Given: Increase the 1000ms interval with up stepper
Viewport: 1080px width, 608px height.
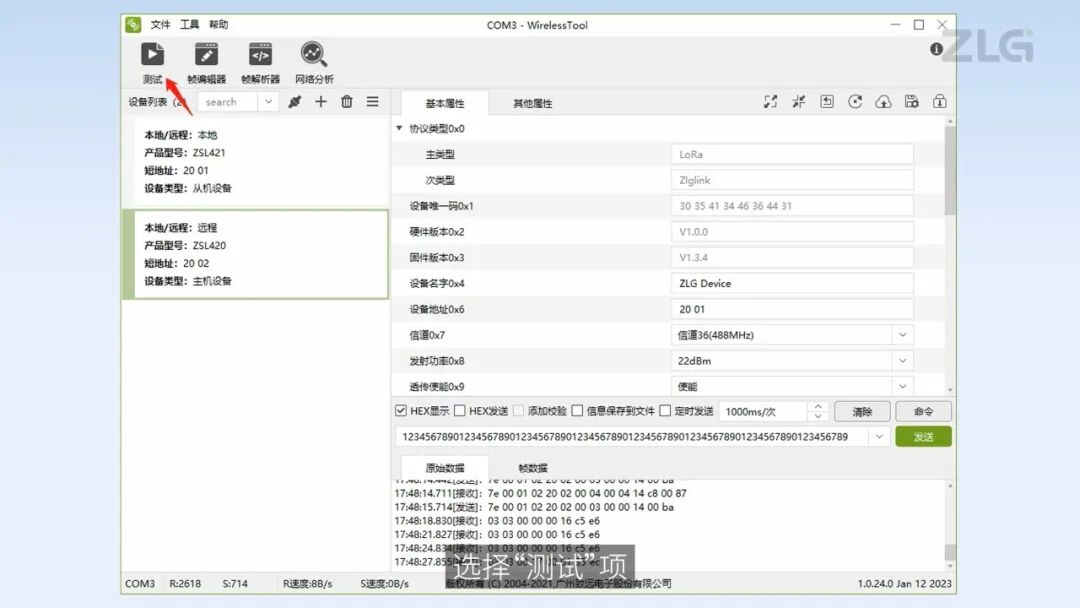Looking at the screenshot, I should tap(818, 407).
